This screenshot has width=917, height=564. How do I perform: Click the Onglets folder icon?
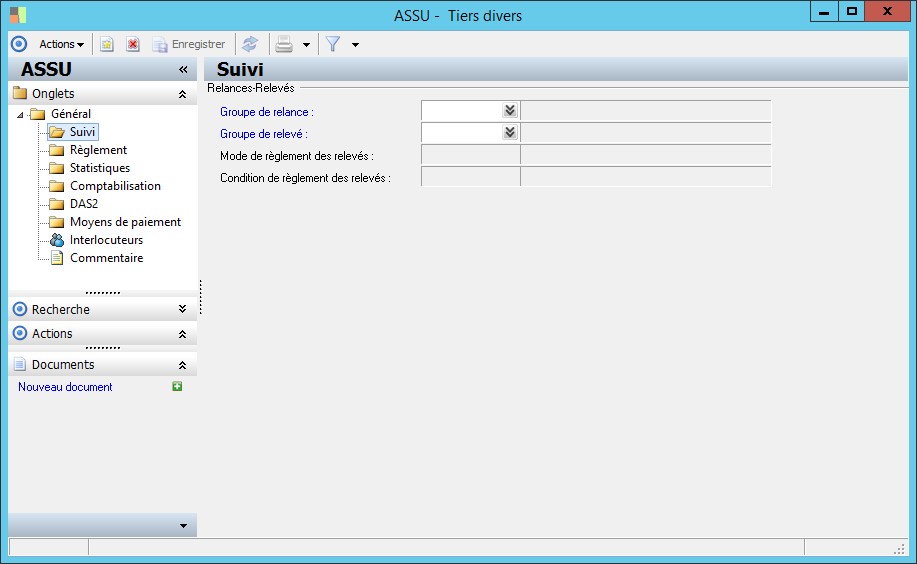tap(20, 93)
